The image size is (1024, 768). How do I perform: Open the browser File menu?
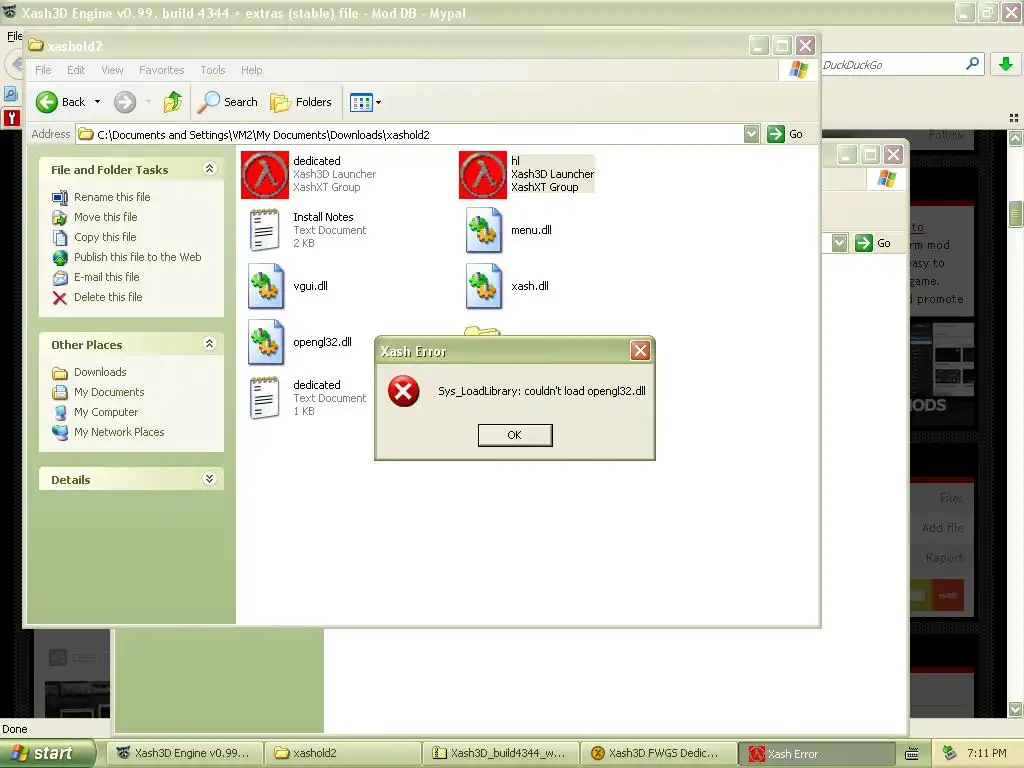(x=14, y=35)
